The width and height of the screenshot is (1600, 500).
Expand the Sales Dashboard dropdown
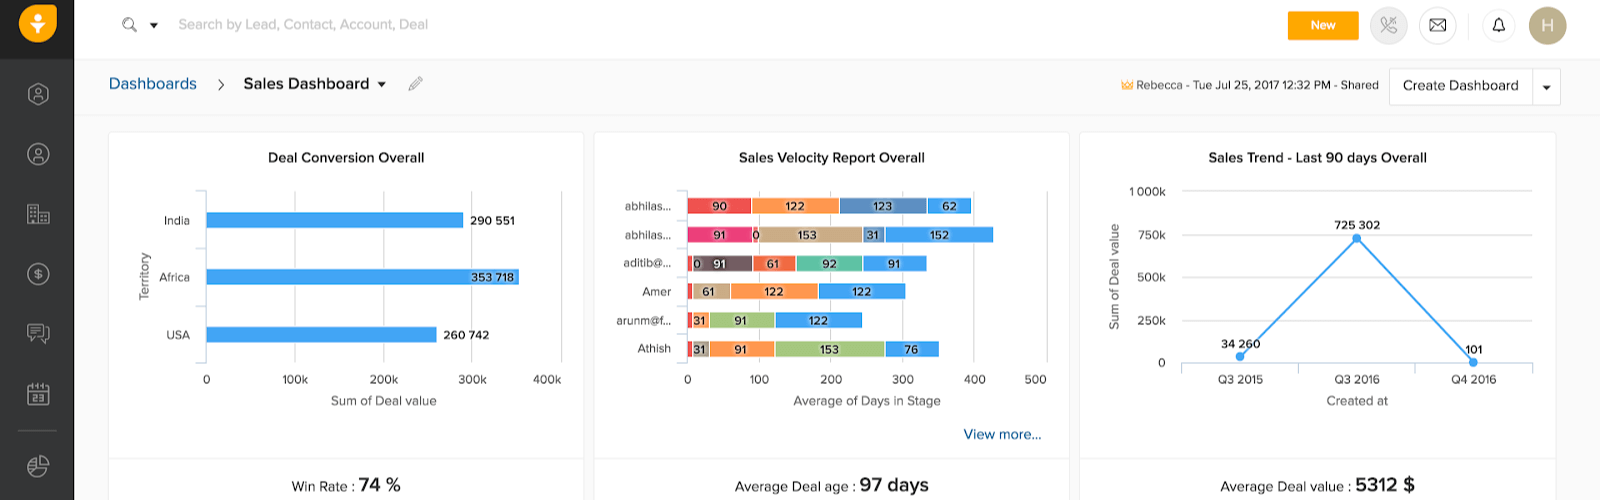pyautogui.click(x=382, y=85)
